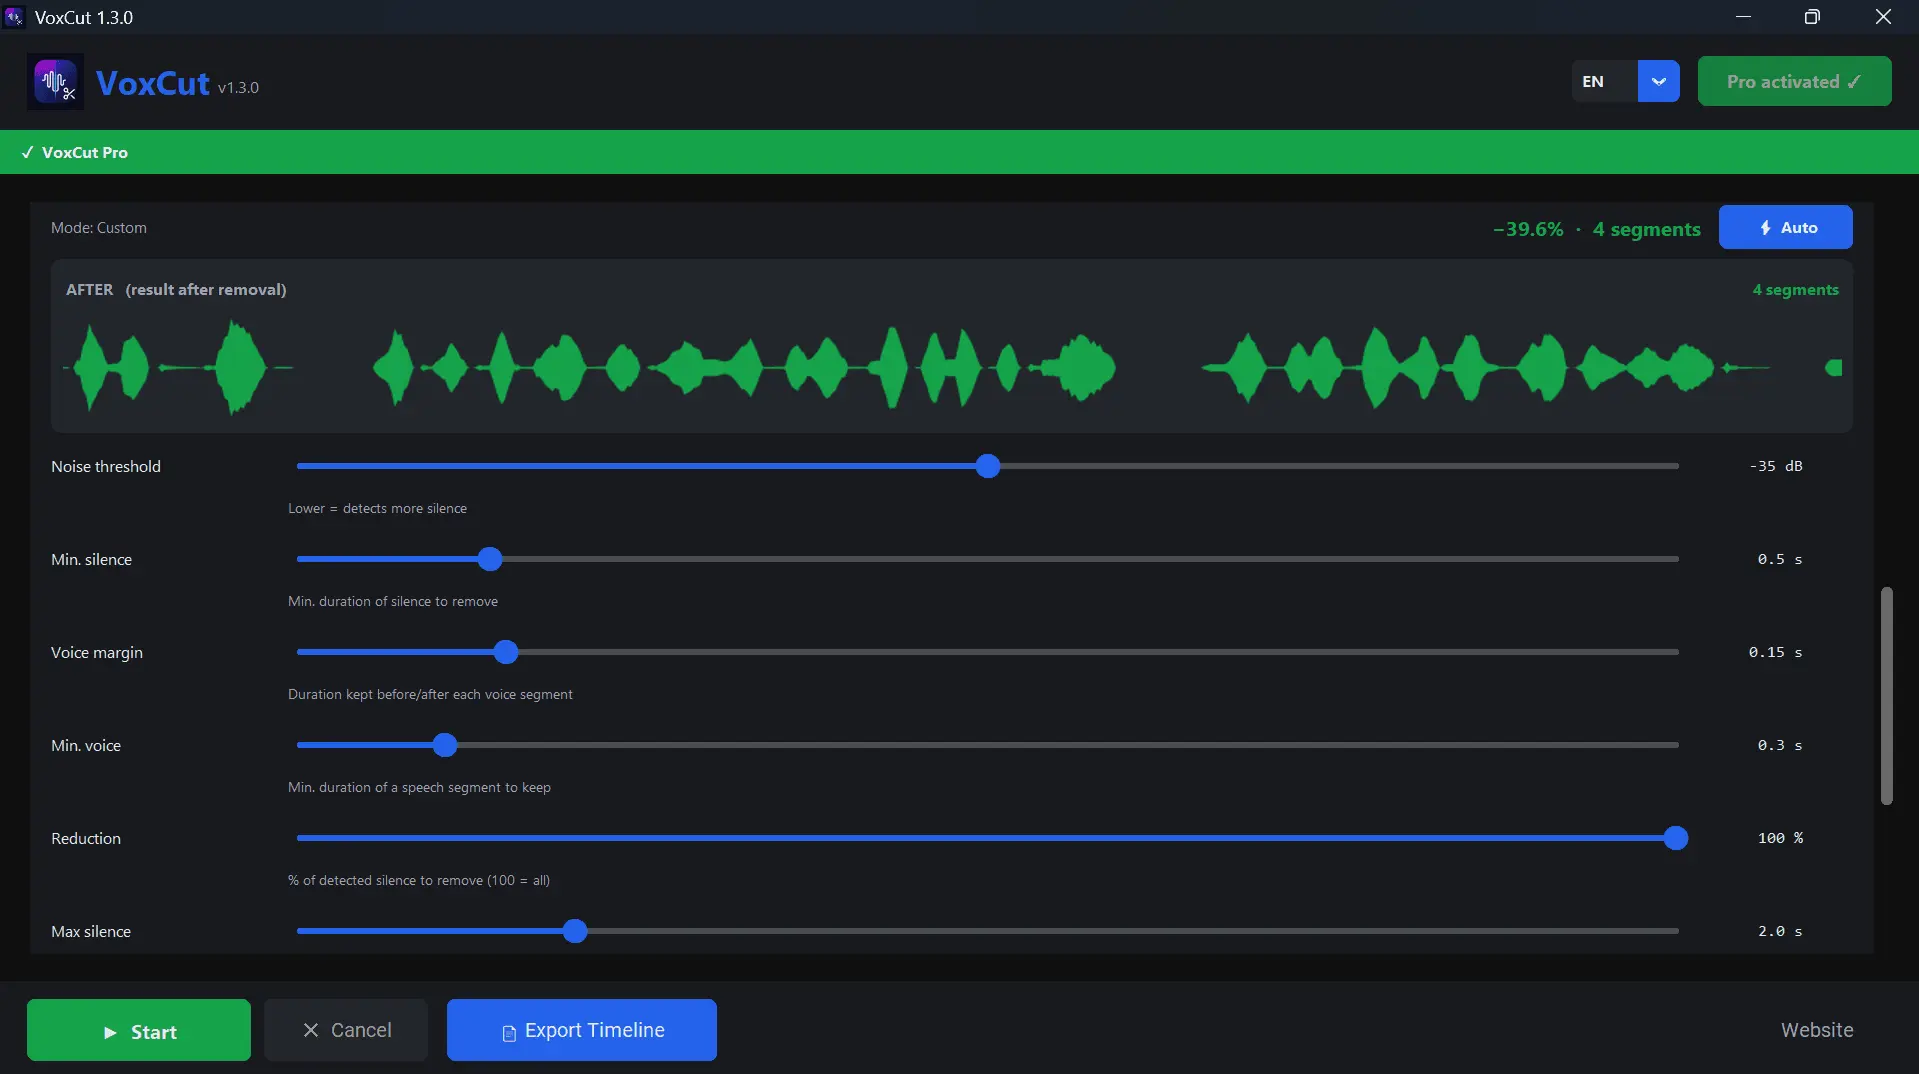Open the Website link
The width and height of the screenshot is (1919, 1074).
coord(1817,1030)
